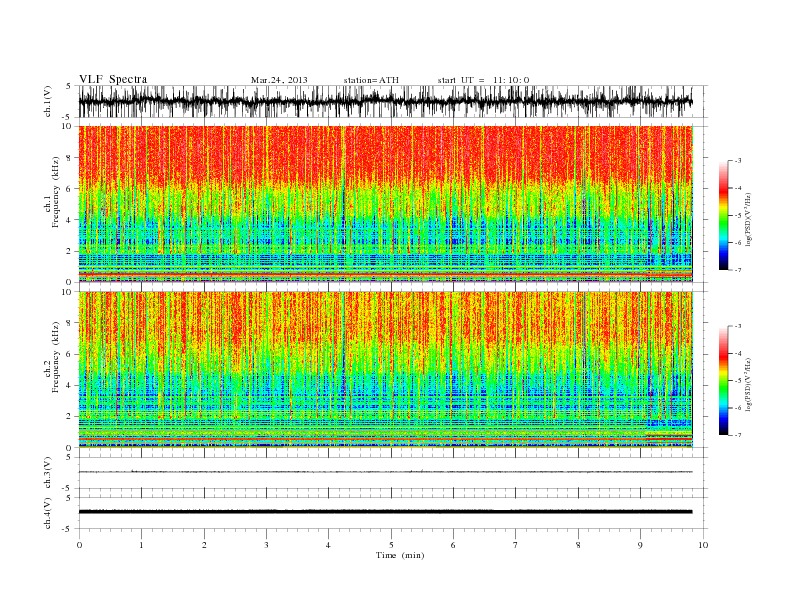792x612 pixels.
Task: Click inside the ch.2 spectrogram panel
Action: click(385, 370)
